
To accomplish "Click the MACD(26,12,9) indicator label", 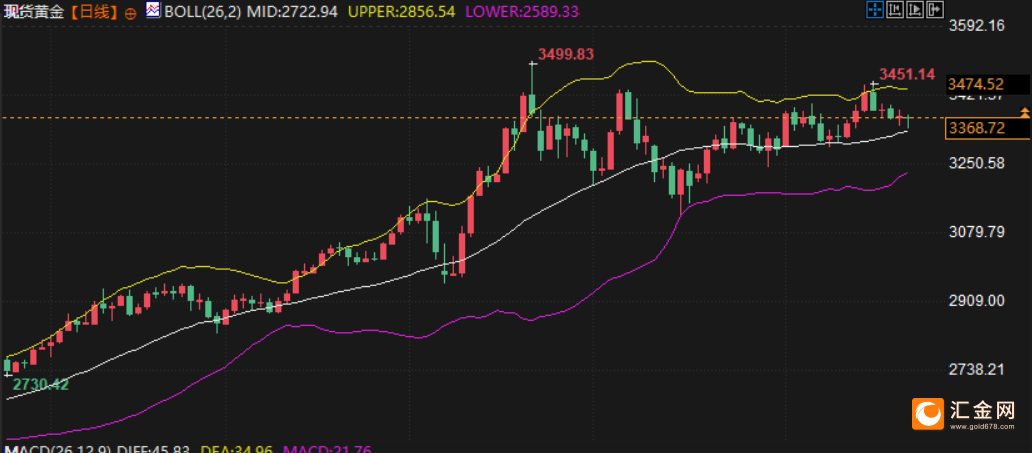I will pyautogui.click(x=55, y=449).
